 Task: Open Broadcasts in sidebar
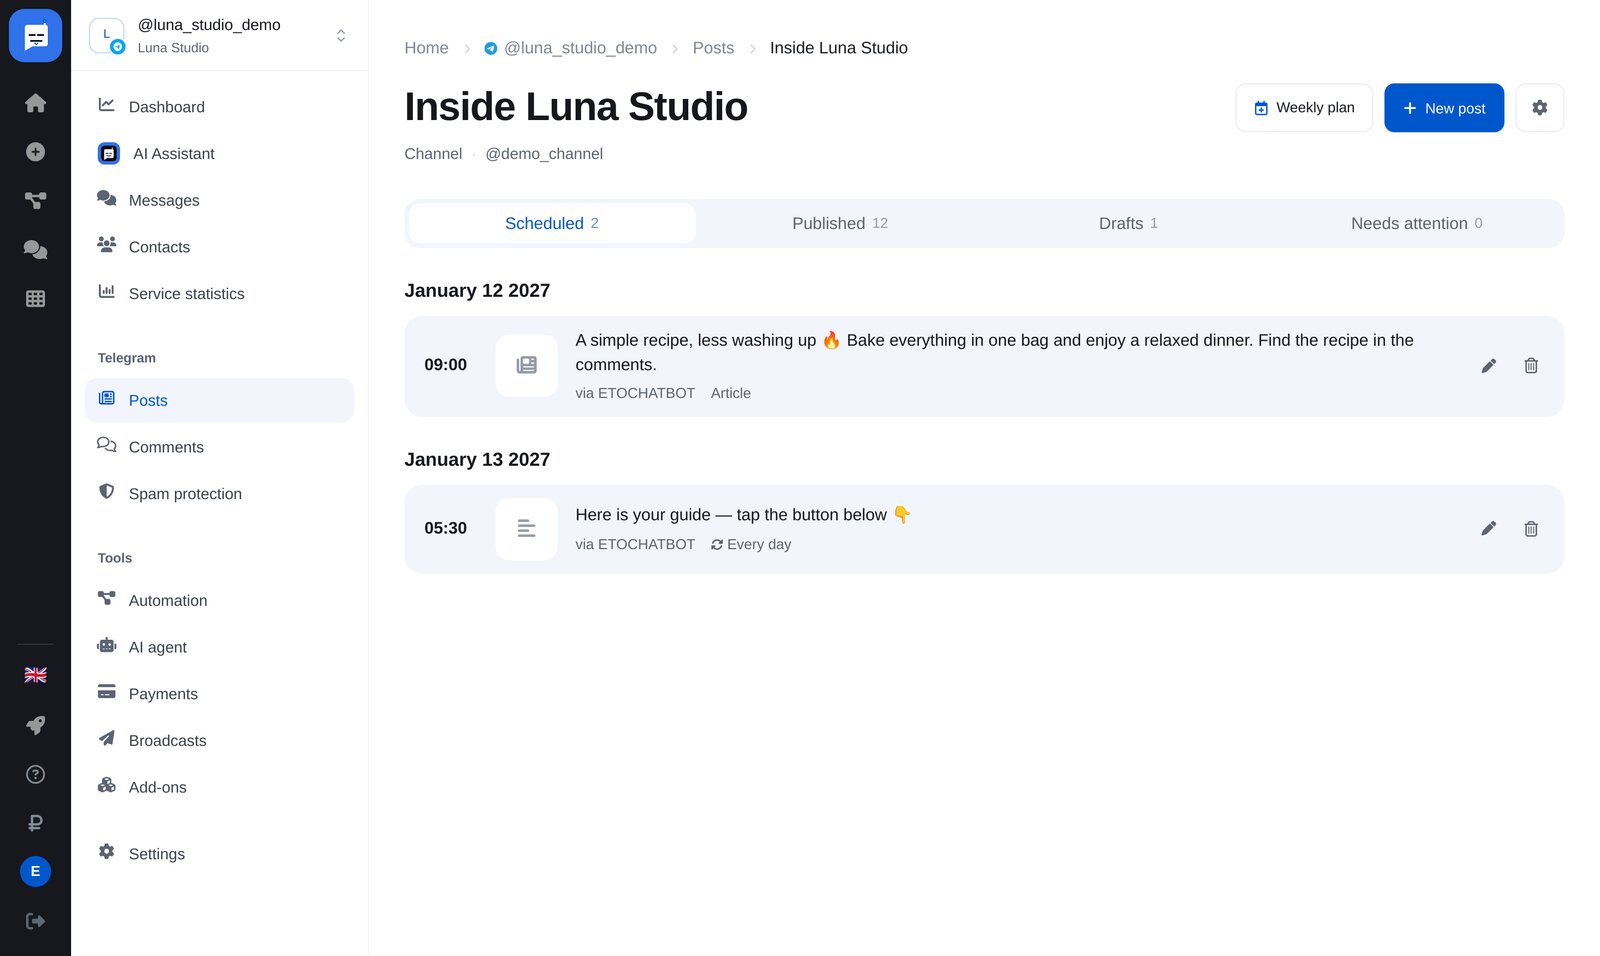[220, 741]
